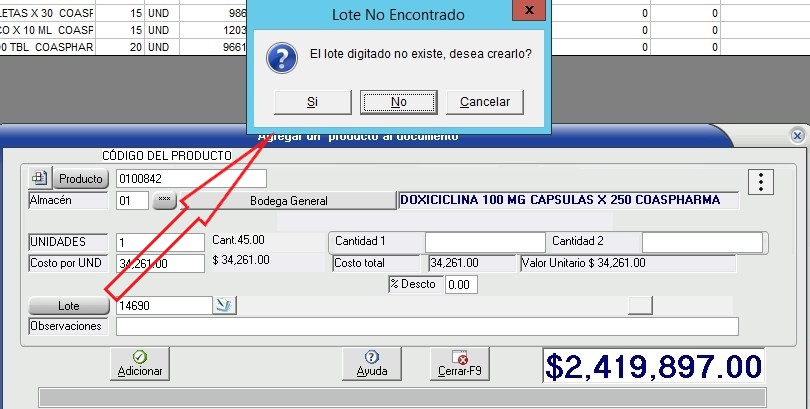Image resolution: width=810 pixels, height=409 pixels.
Task: Click Cerrar-F9 to close the form
Action: point(459,364)
